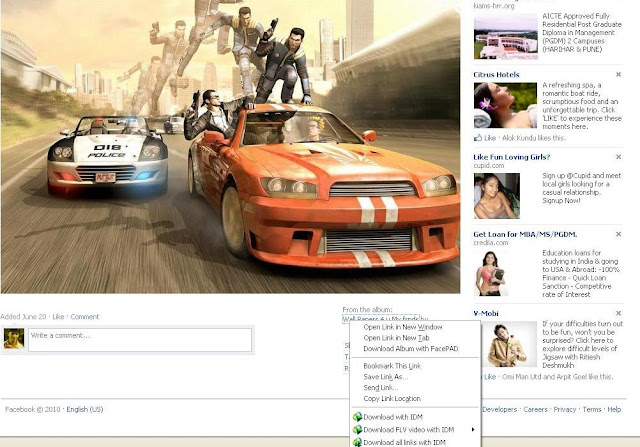Click the cupid.com ad photo

pyautogui.click(x=497, y=196)
